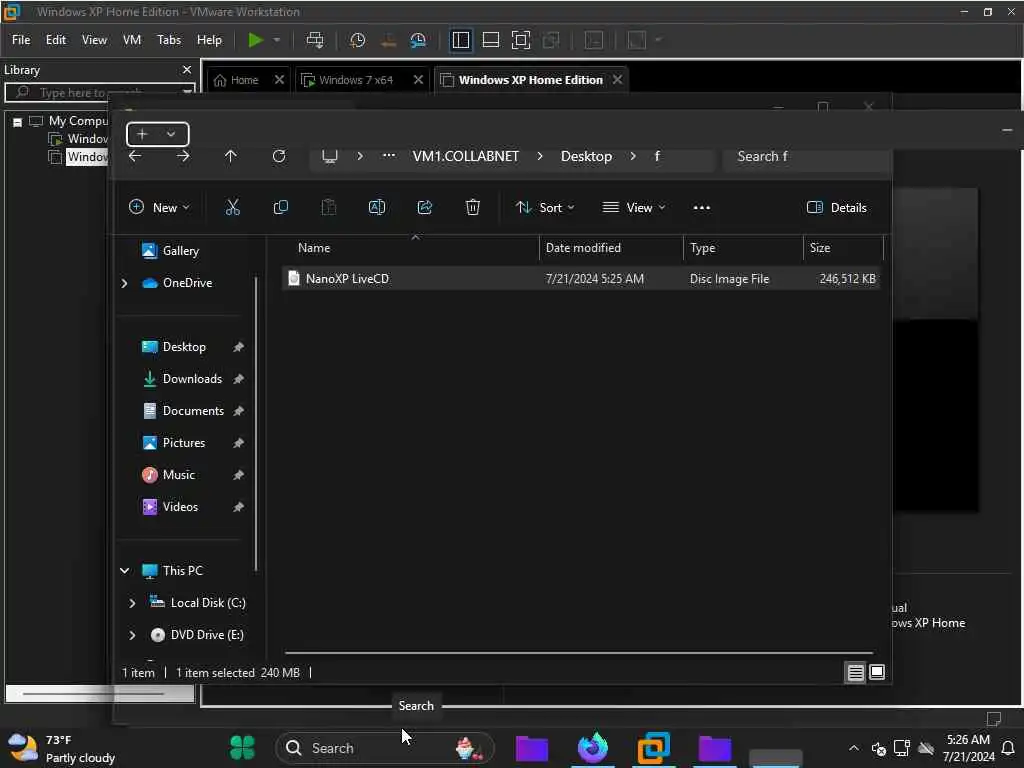
Task: Add a new File Explorer tab
Action: click(142, 135)
